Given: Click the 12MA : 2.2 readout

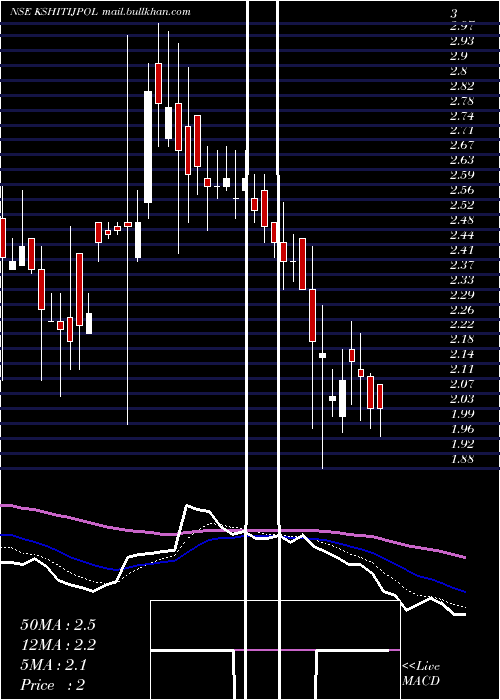Looking at the screenshot, I should point(58,645).
